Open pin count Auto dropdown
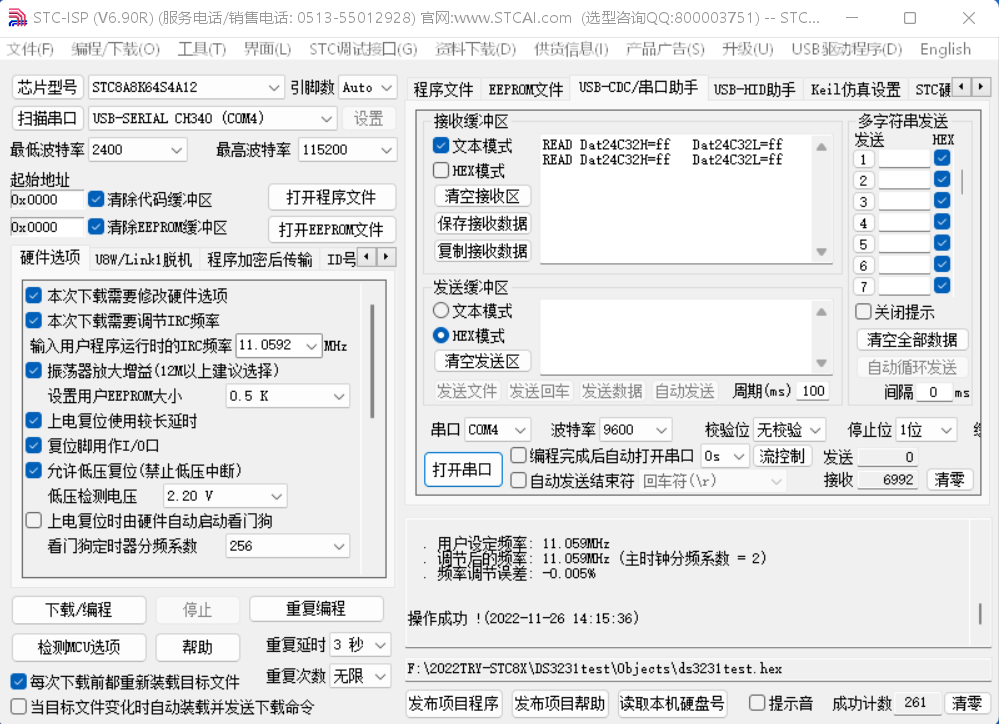Viewport: 999px width, 724px height. [368, 87]
